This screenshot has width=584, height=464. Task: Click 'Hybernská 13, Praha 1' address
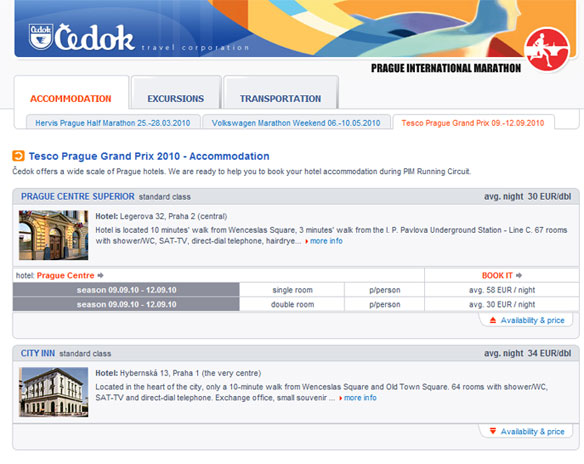(x=159, y=373)
